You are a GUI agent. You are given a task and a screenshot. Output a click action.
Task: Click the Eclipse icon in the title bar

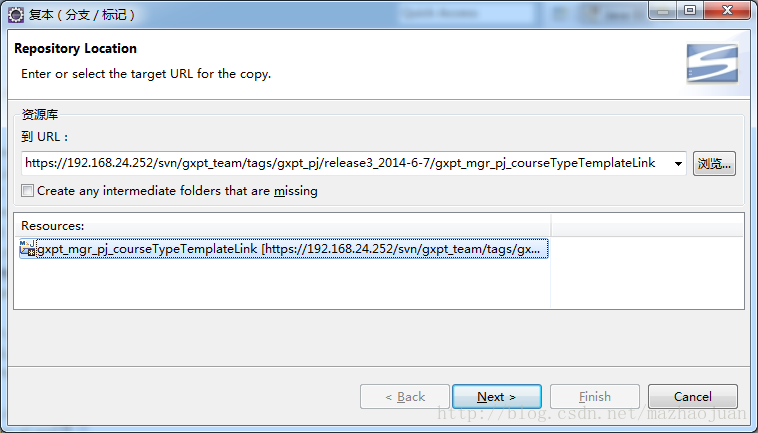16,14
